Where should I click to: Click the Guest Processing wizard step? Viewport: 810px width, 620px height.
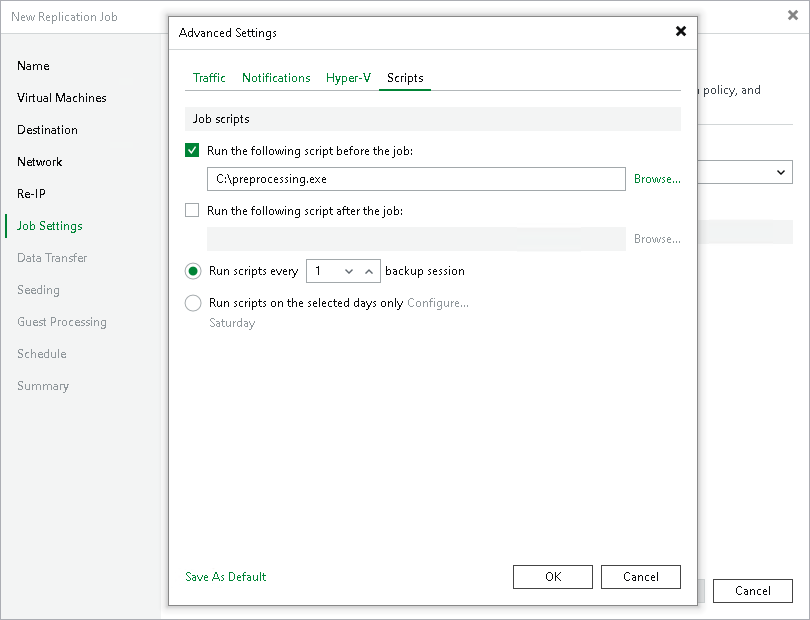(61, 322)
